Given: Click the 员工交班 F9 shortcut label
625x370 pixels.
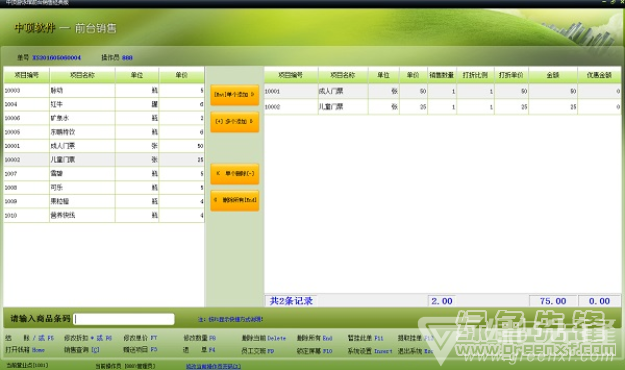Looking at the screenshot, I should tap(258, 351).
